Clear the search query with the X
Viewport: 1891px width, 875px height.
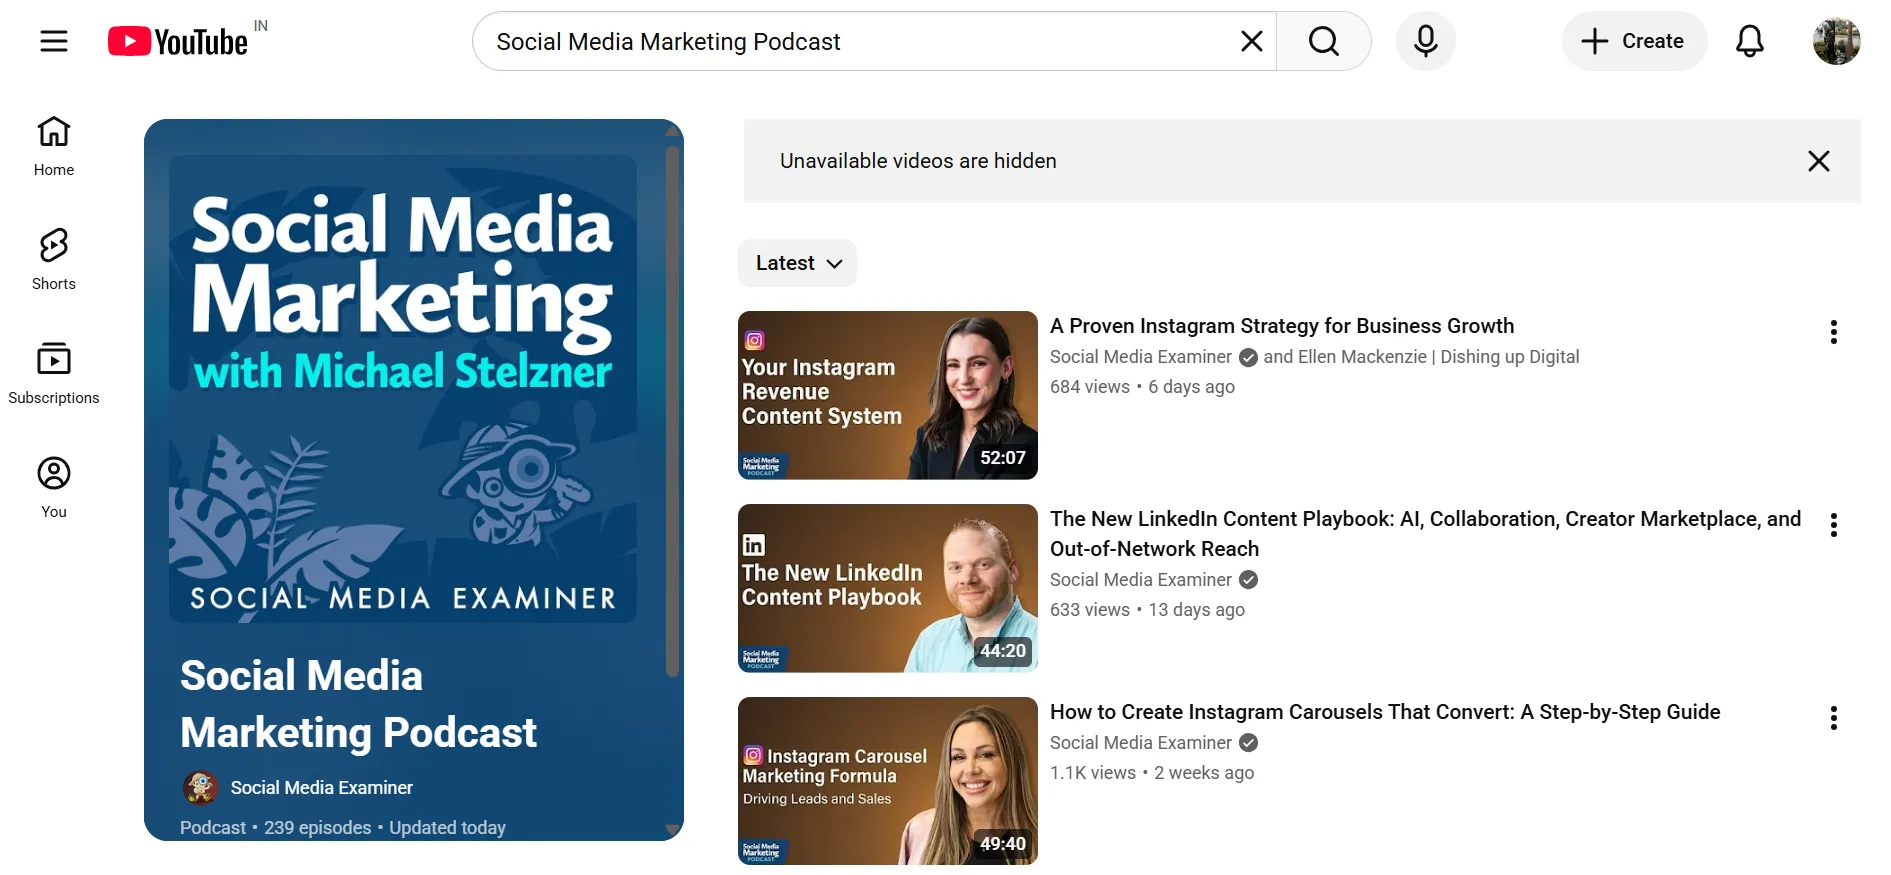coord(1251,41)
